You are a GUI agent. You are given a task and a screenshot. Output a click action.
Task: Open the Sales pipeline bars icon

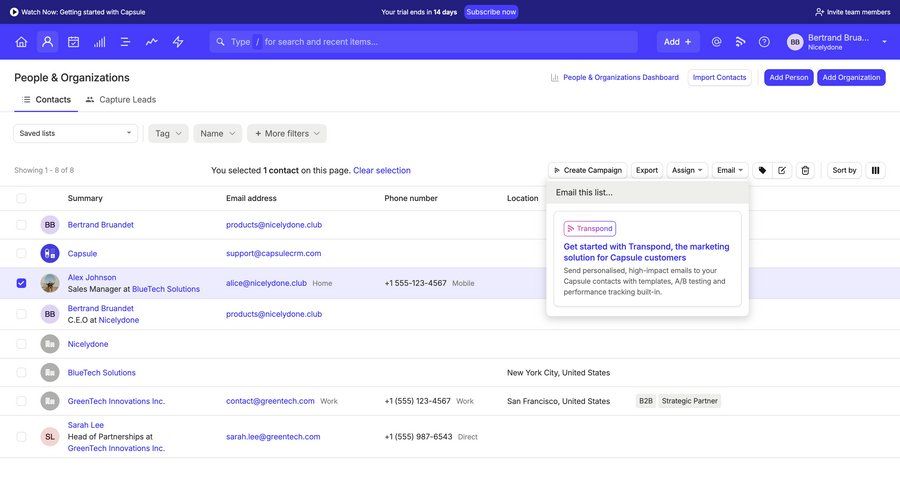tap(99, 42)
